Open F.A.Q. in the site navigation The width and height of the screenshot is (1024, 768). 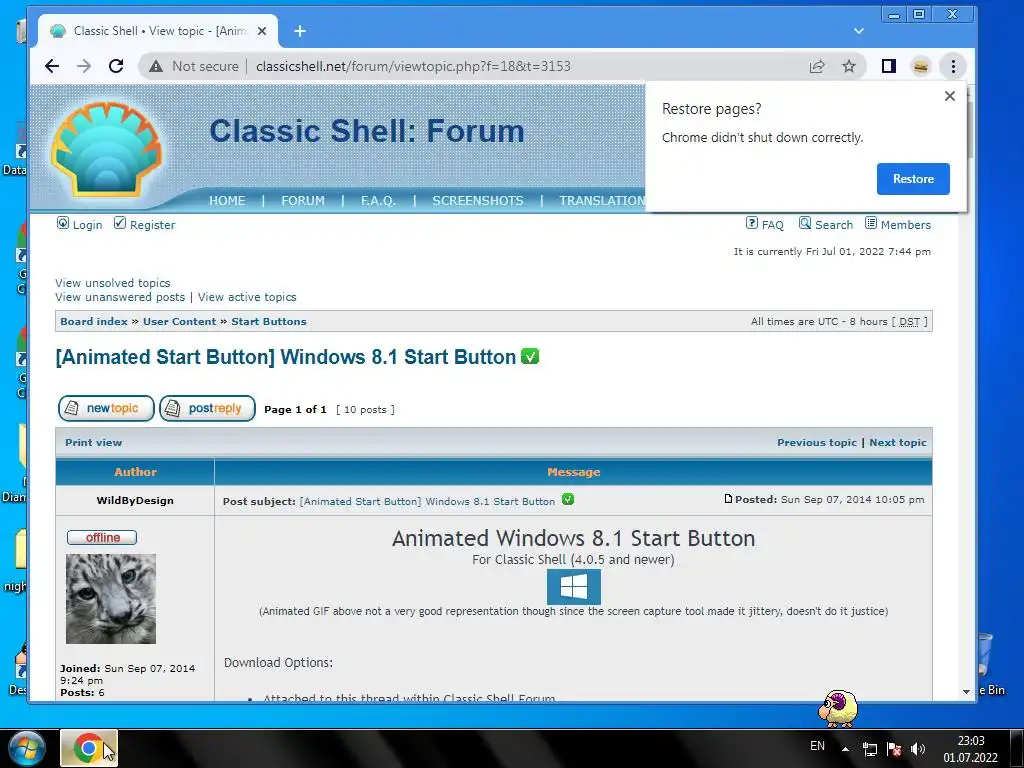click(x=378, y=200)
